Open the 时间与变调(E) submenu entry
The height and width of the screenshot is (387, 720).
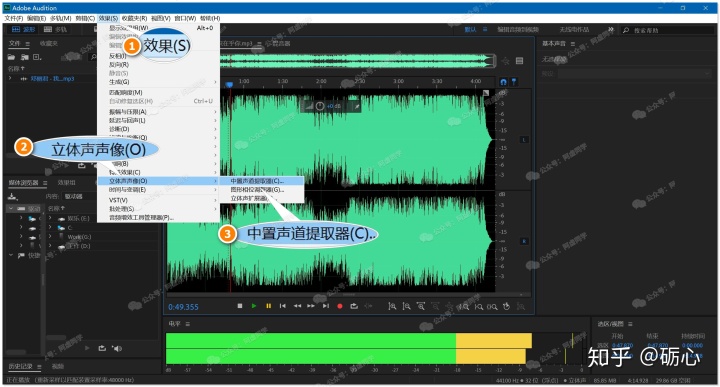[x=158, y=190]
